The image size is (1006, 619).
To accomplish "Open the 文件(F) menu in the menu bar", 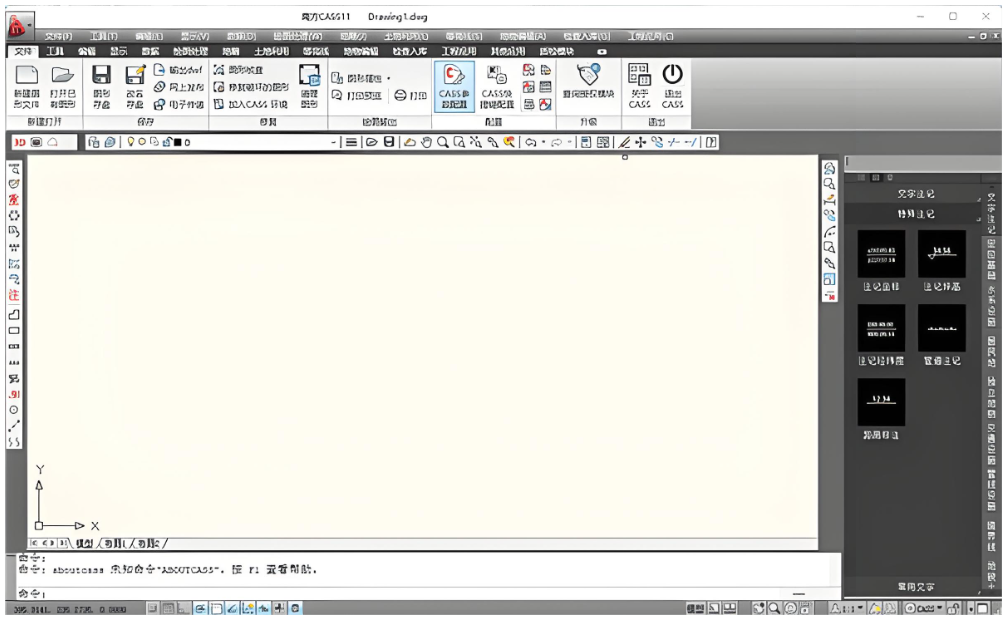I will (x=58, y=36).
